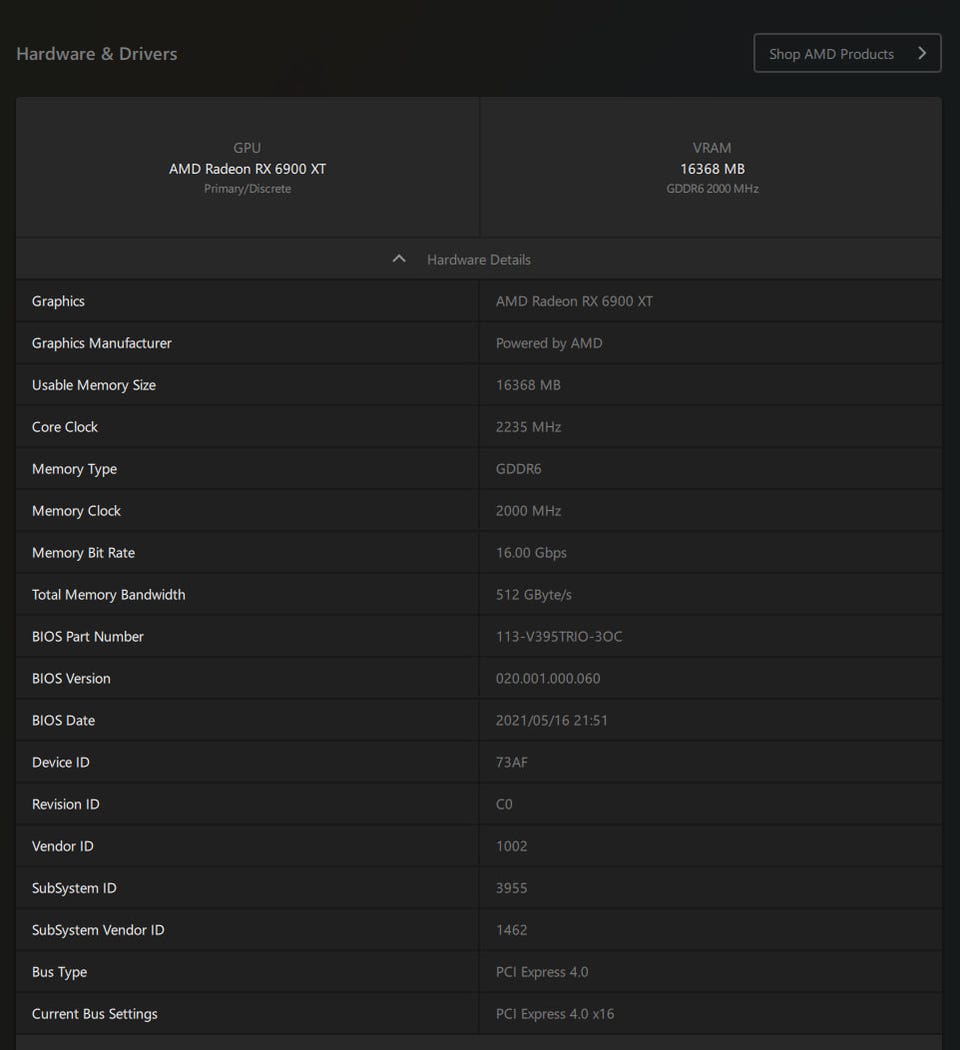960x1050 pixels.
Task: Select the Memory Clock label
Action: tap(76, 510)
